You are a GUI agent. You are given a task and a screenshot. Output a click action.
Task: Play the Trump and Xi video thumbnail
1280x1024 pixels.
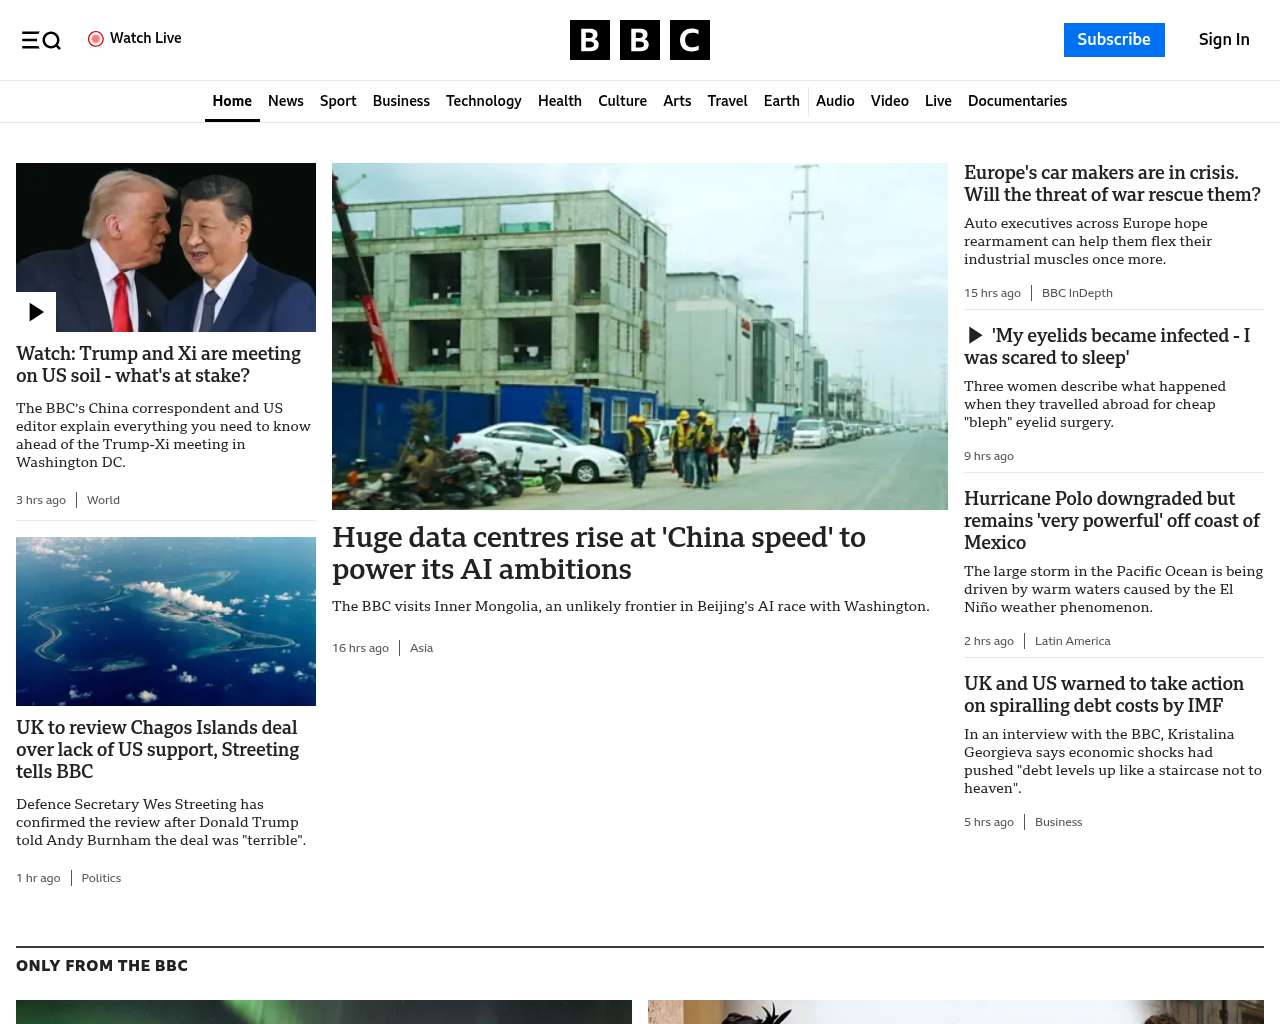click(166, 247)
